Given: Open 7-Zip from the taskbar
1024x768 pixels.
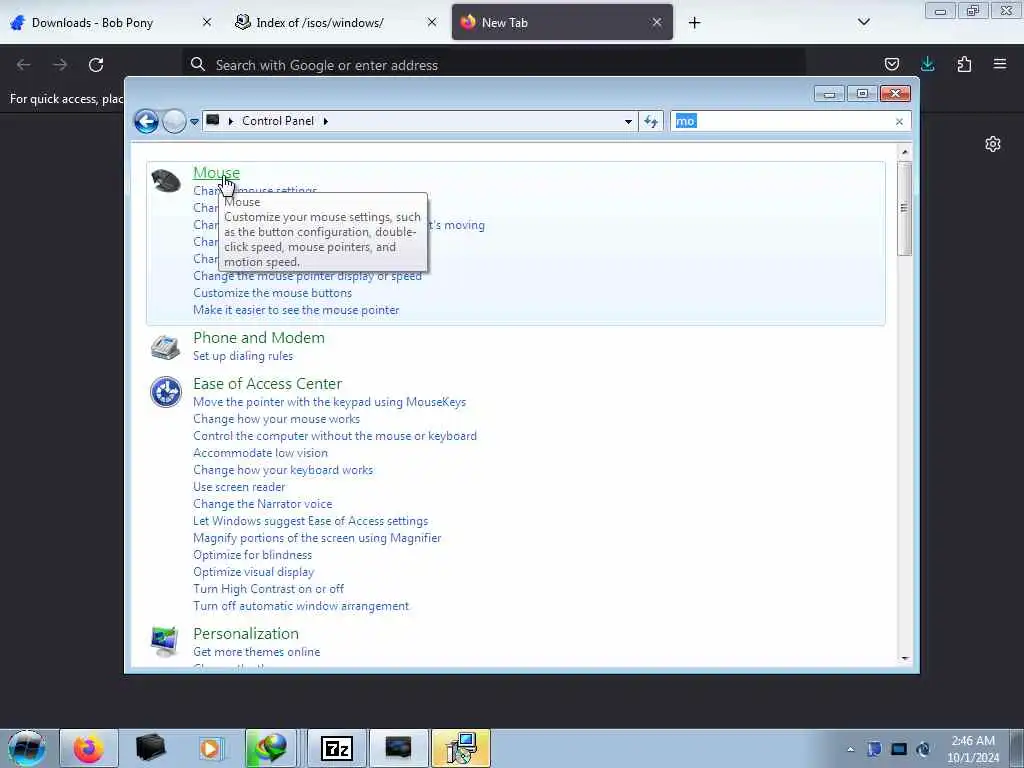Looking at the screenshot, I should [337, 748].
